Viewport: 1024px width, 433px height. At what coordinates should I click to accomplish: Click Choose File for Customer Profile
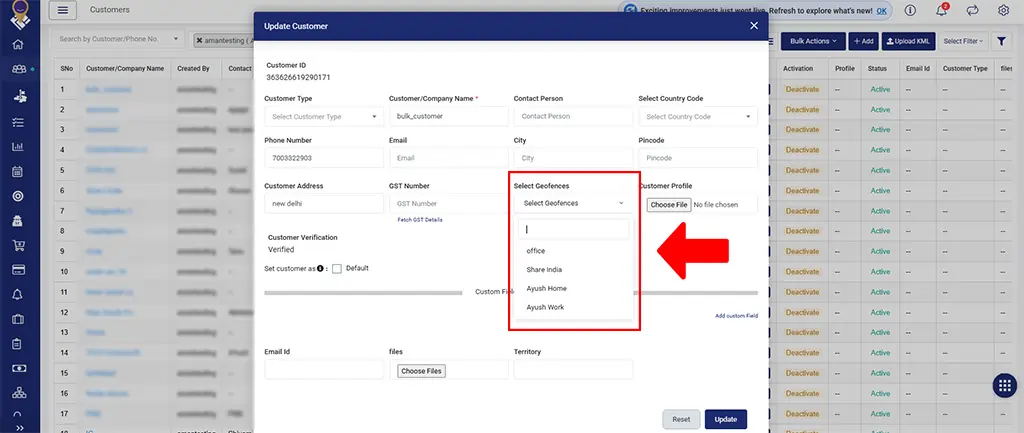coord(669,205)
